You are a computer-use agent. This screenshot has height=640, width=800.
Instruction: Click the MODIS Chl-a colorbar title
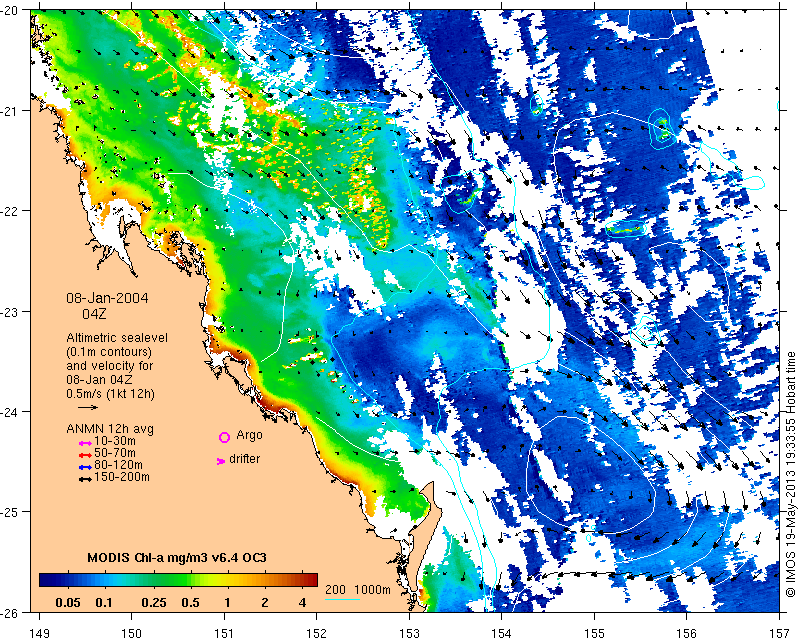point(177,557)
